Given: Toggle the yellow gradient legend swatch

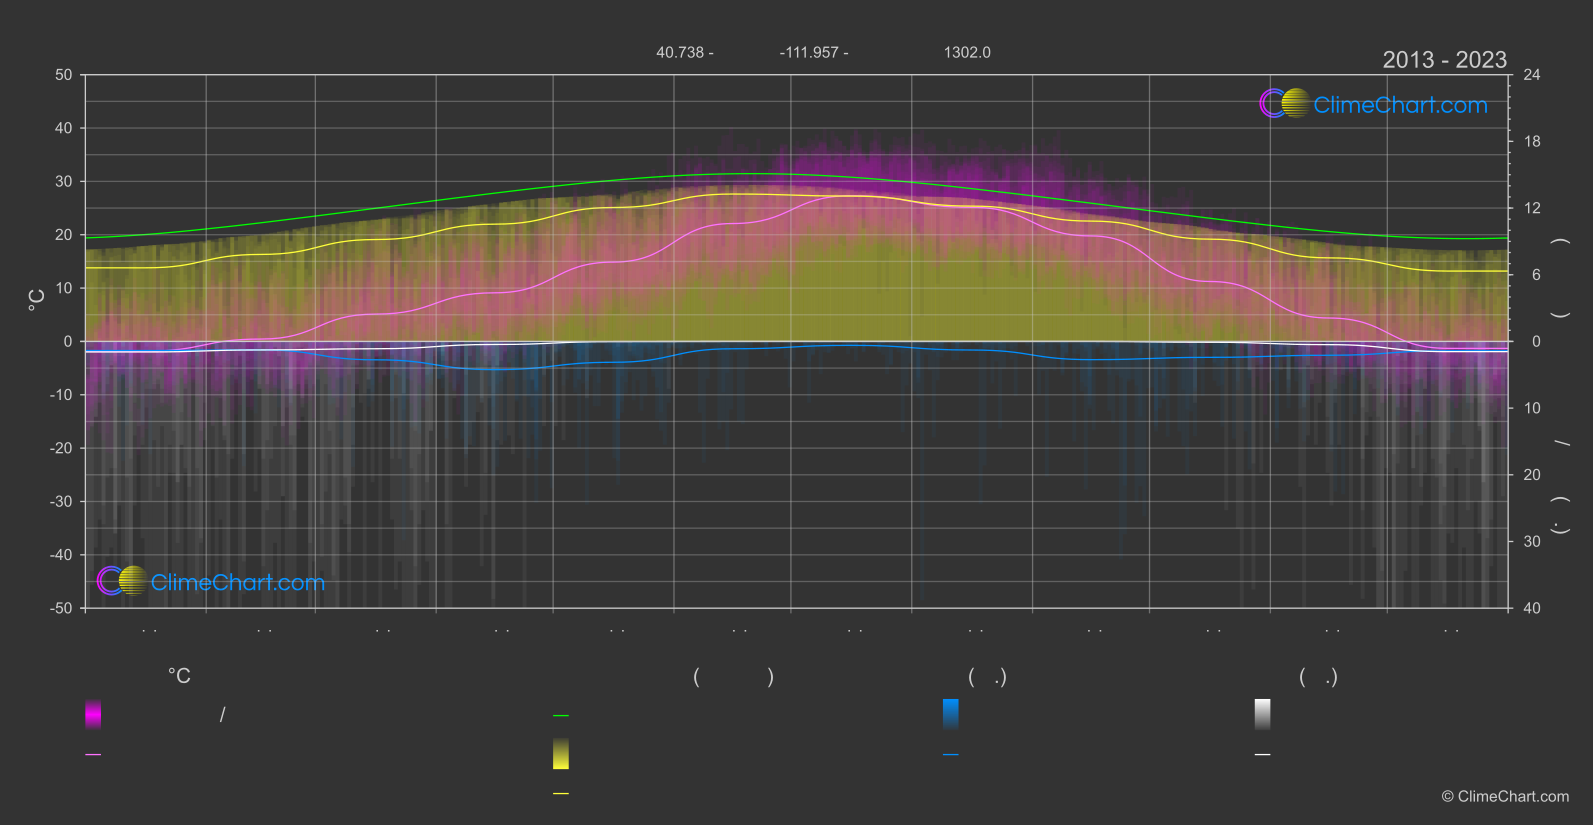Looking at the screenshot, I should point(561,754).
